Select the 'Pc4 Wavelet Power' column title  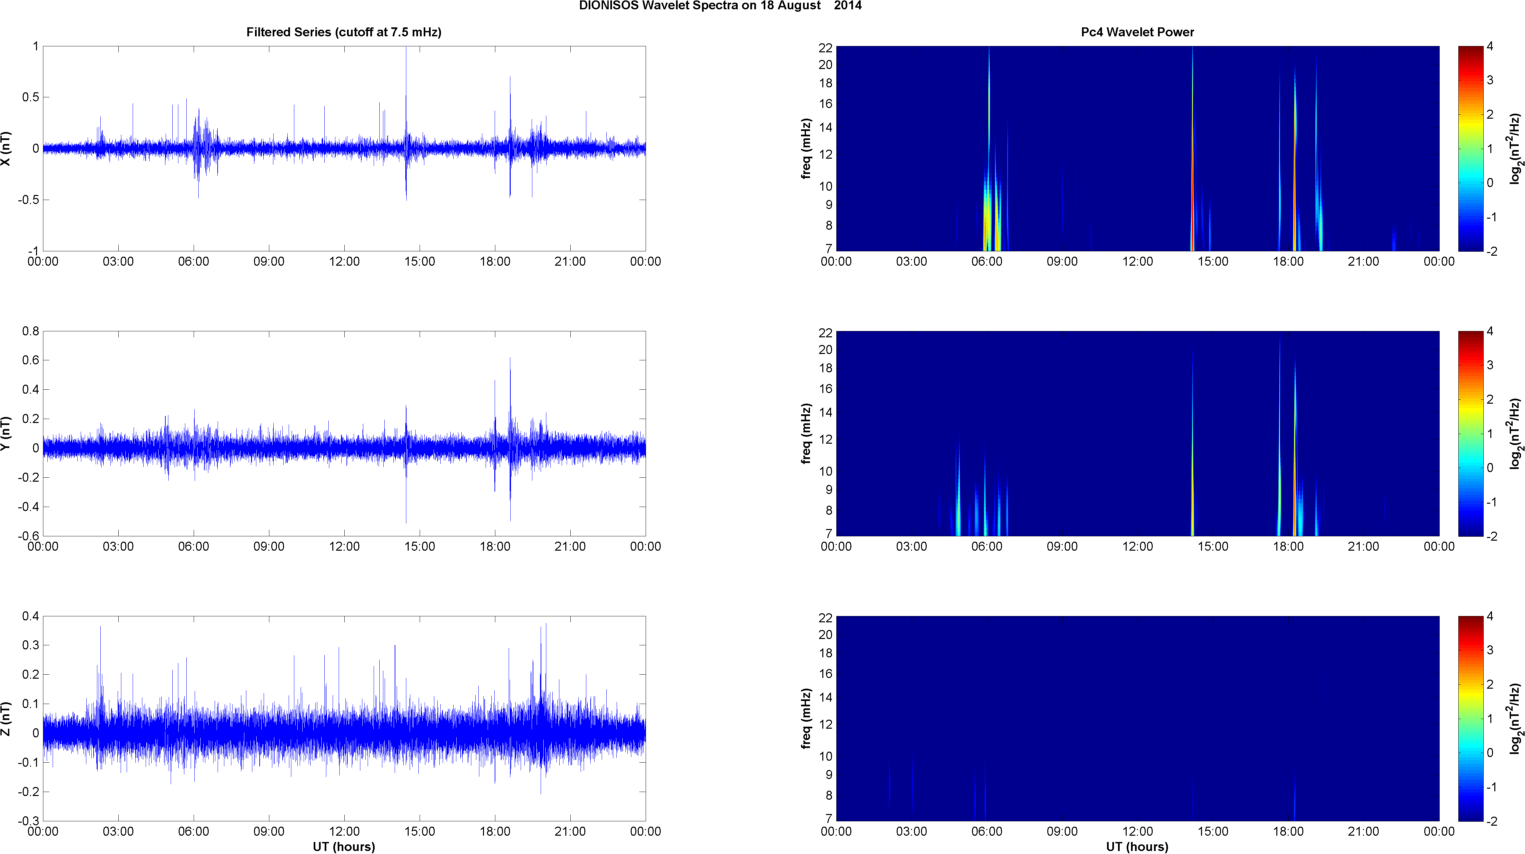1137,32
